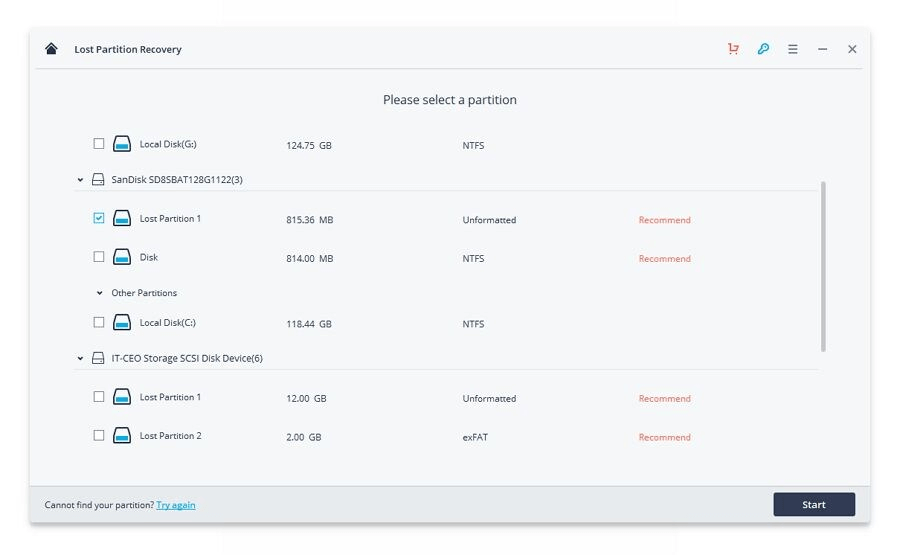Viewport: 900px width, 555px height.
Task: Collapse the Other Partitions section
Action: pyautogui.click(x=99, y=293)
